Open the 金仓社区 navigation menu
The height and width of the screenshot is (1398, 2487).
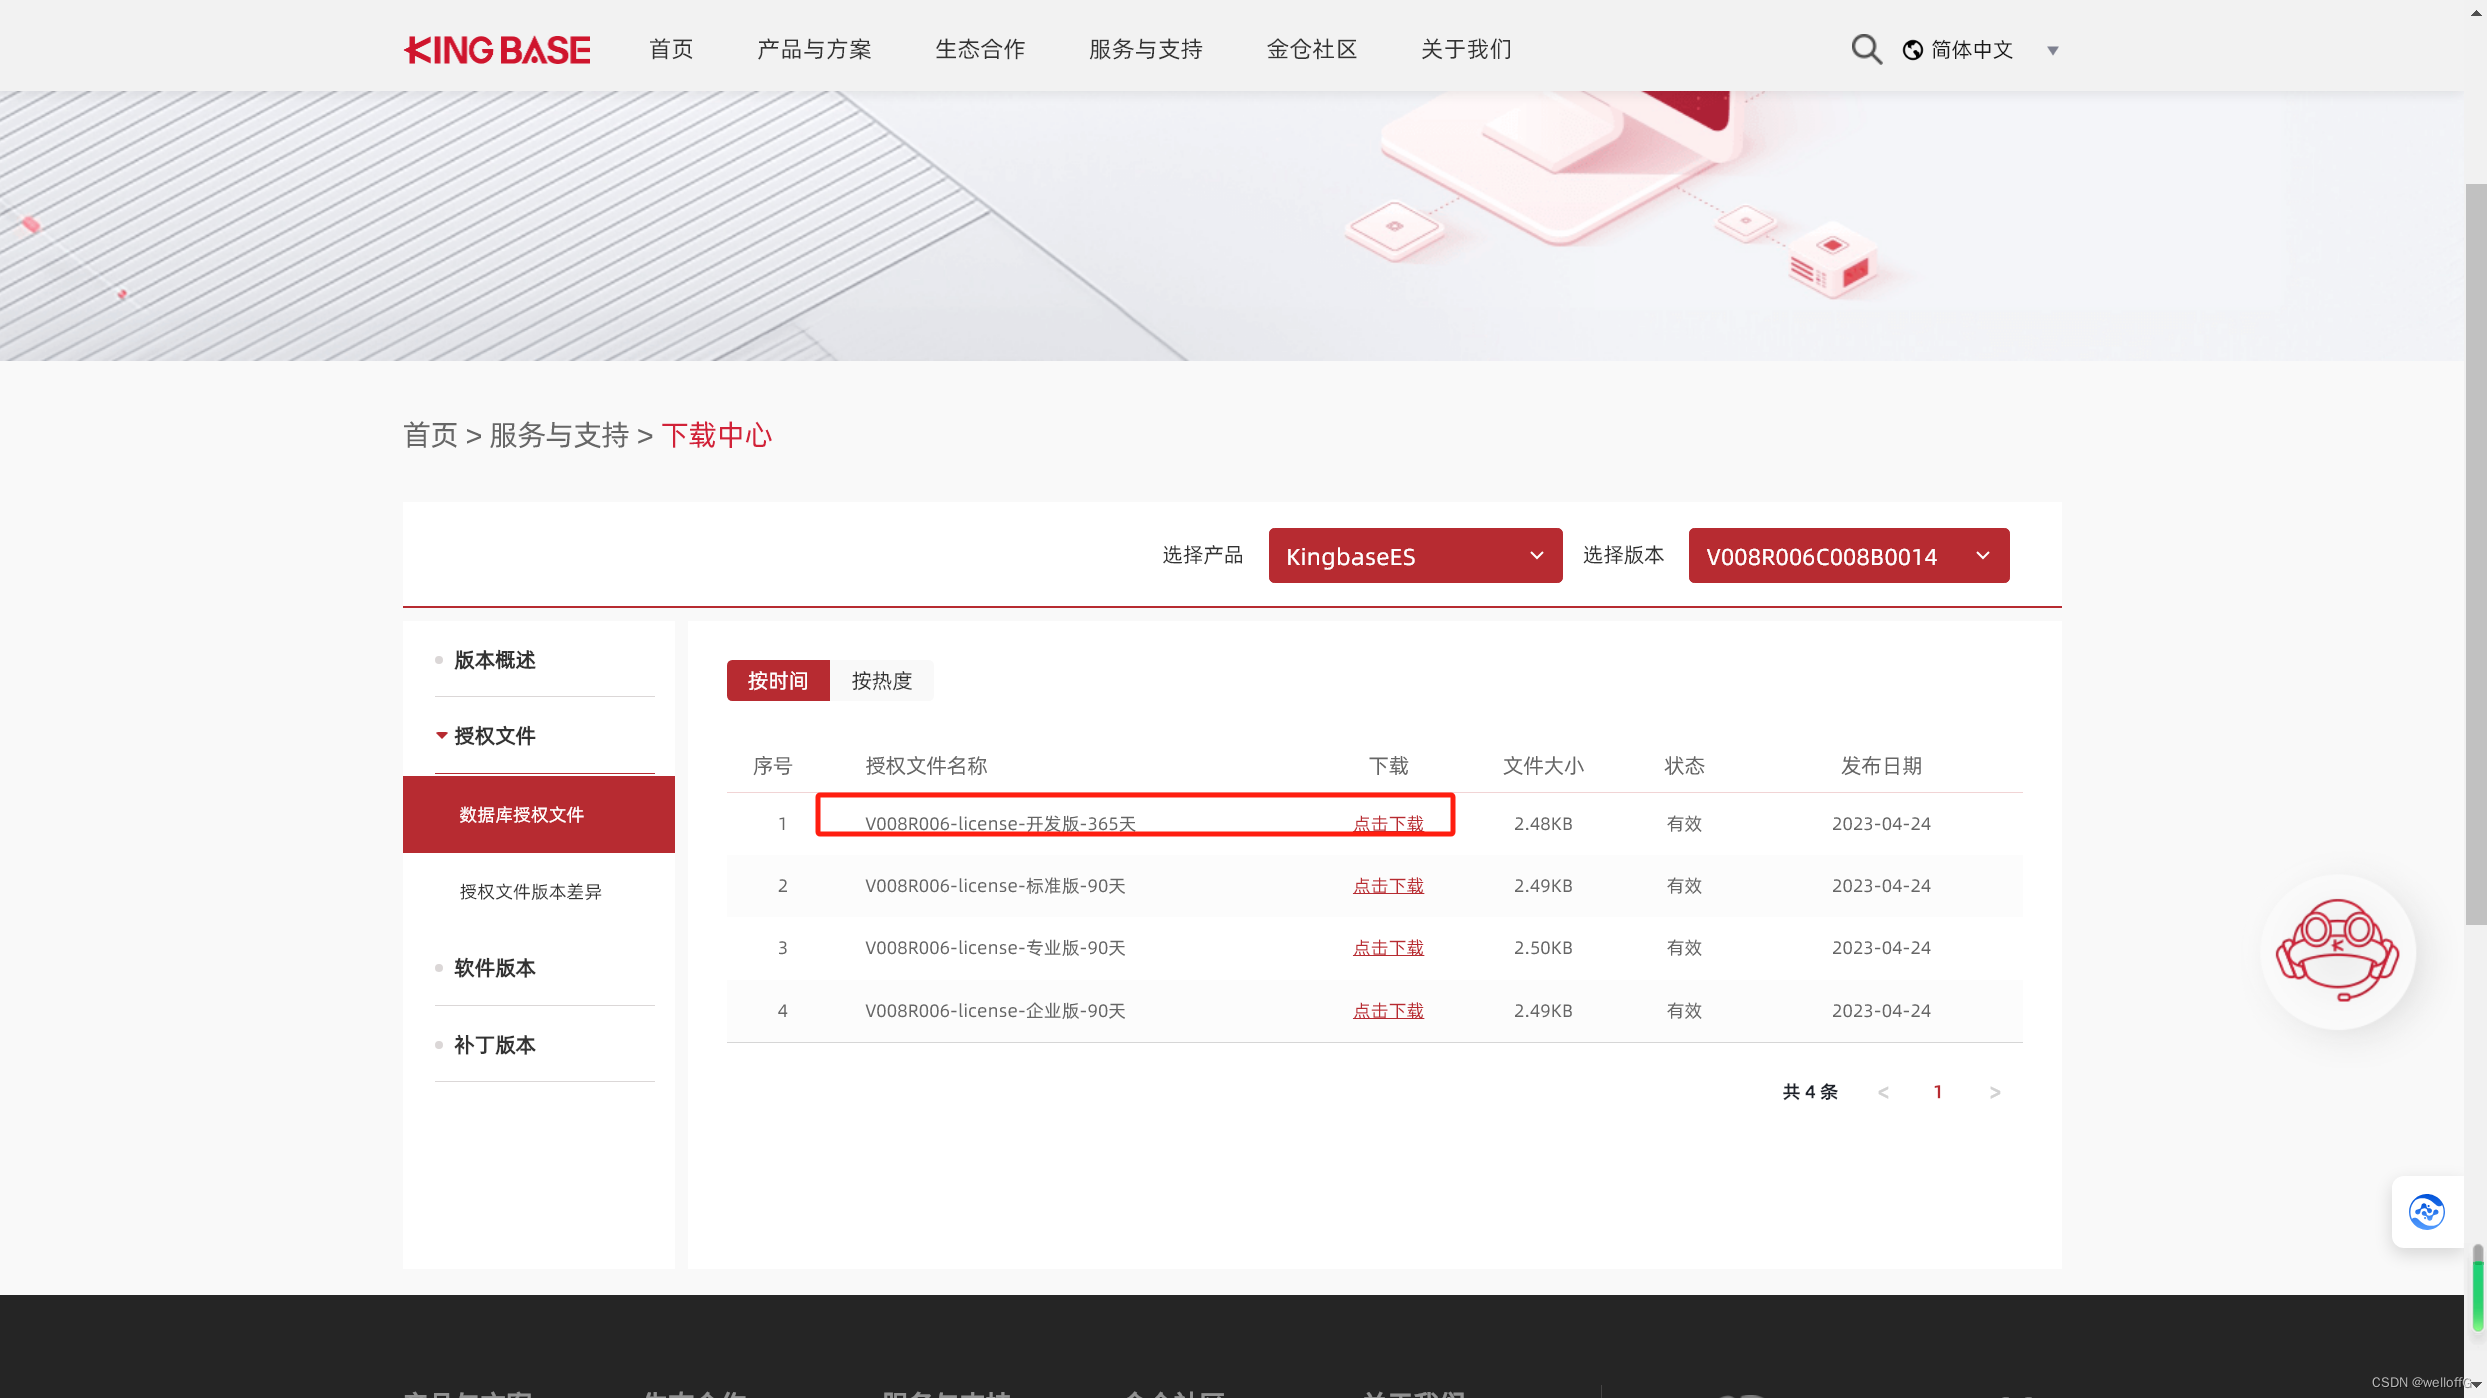click(1311, 48)
